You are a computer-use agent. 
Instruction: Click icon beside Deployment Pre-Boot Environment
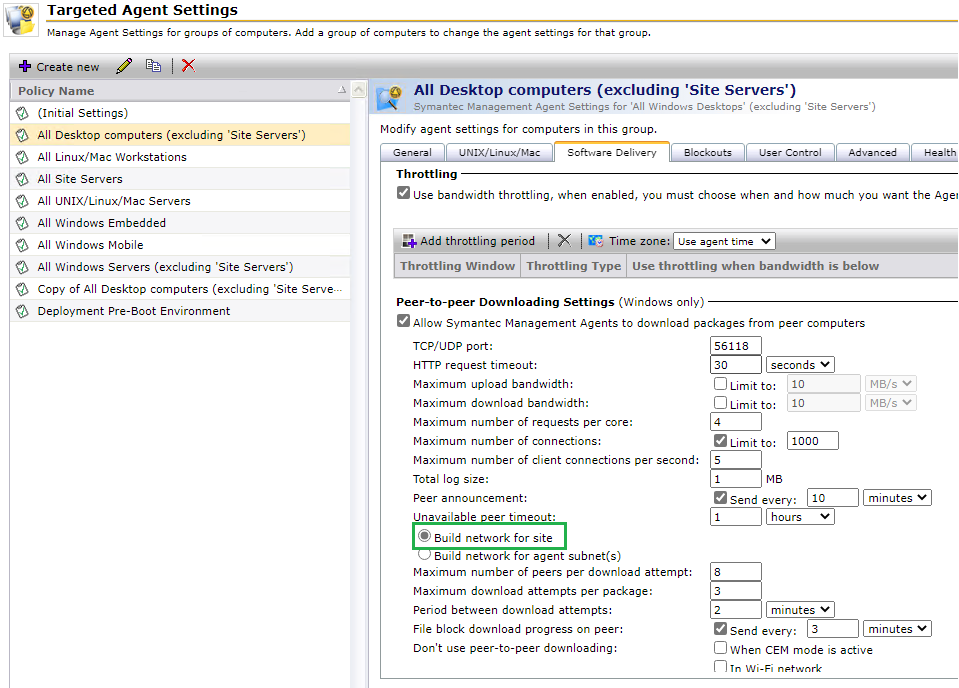pos(23,311)
